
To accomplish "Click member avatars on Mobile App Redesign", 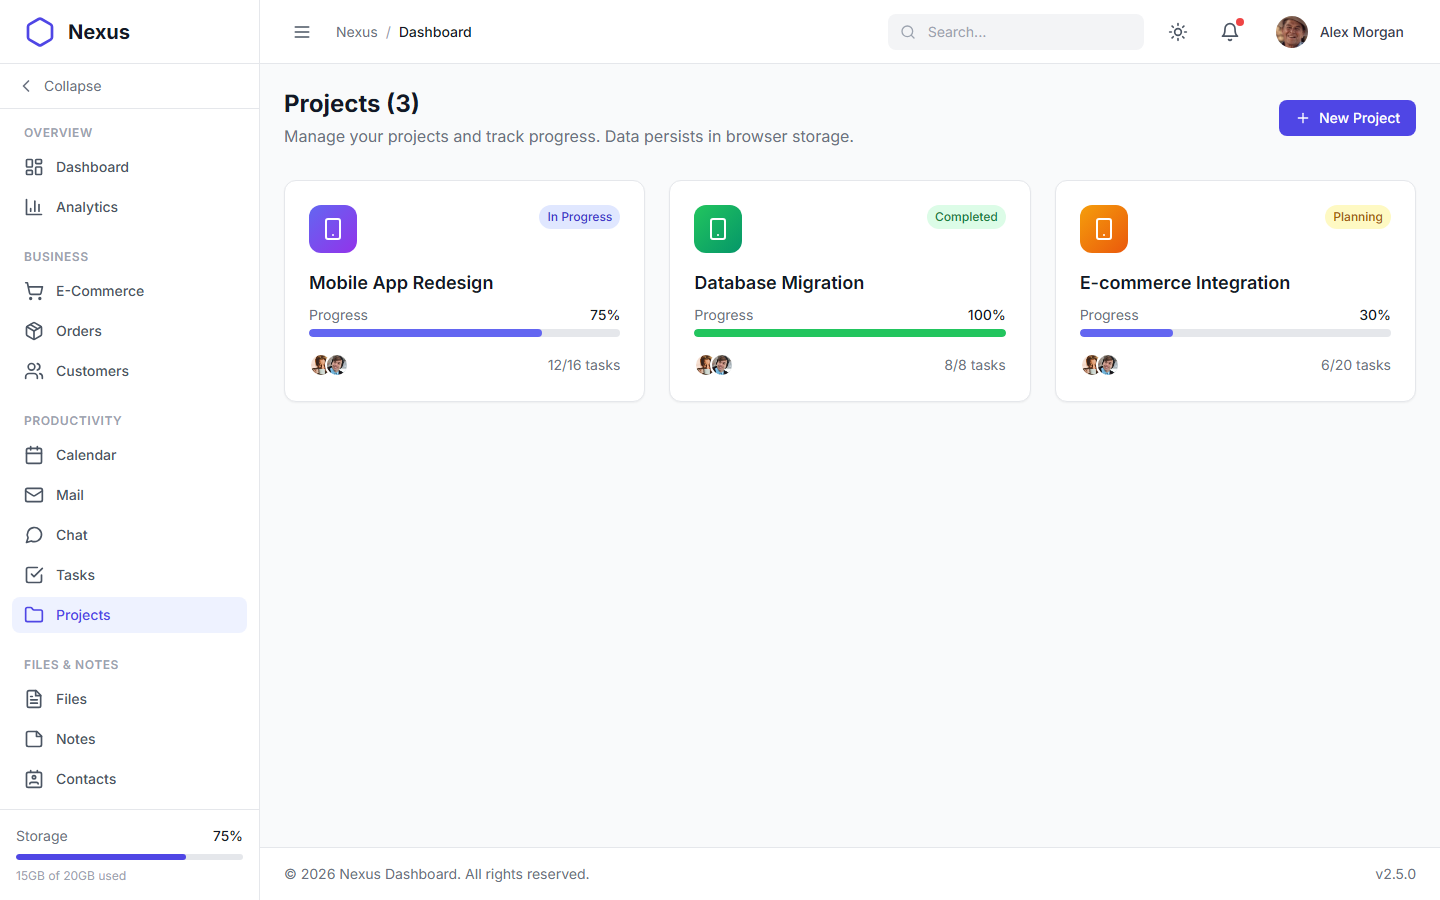I will coord(329,365).
